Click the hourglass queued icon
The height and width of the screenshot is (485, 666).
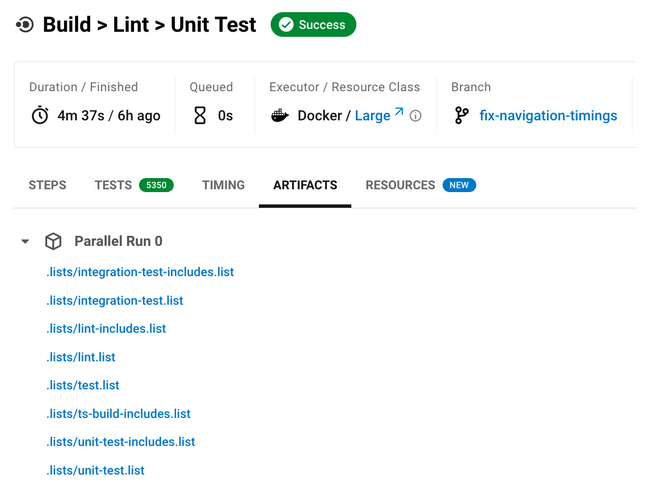200,116
